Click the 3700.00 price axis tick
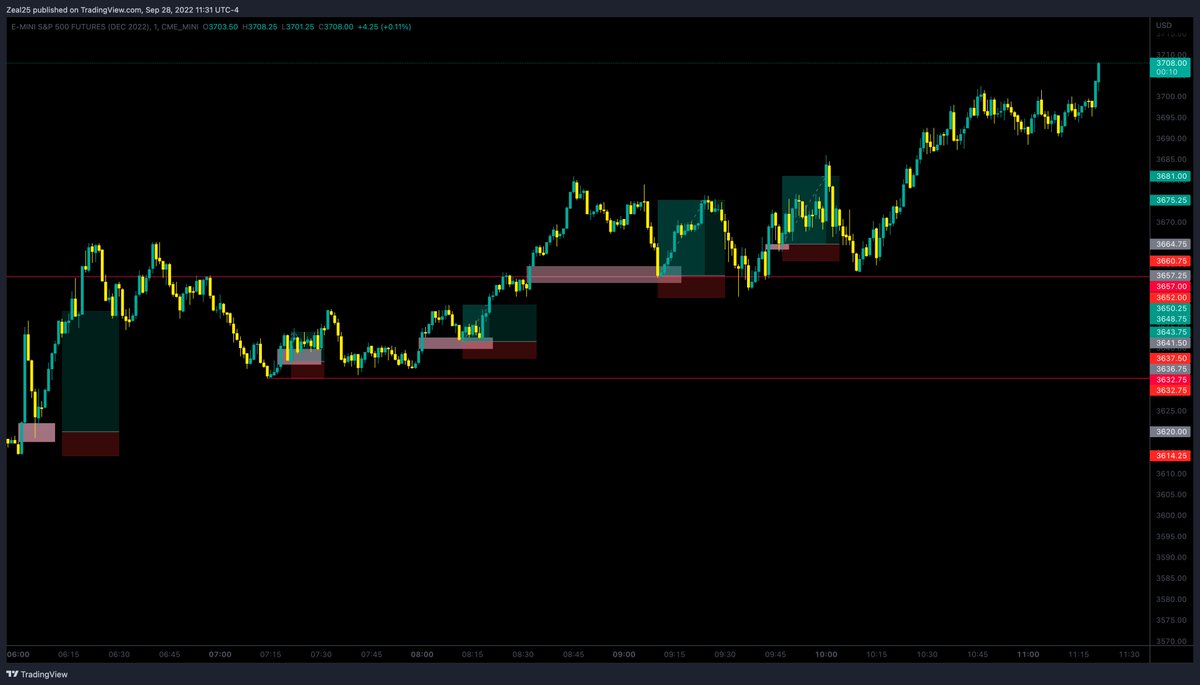The image size is (1200, 685). point(1169,97)
